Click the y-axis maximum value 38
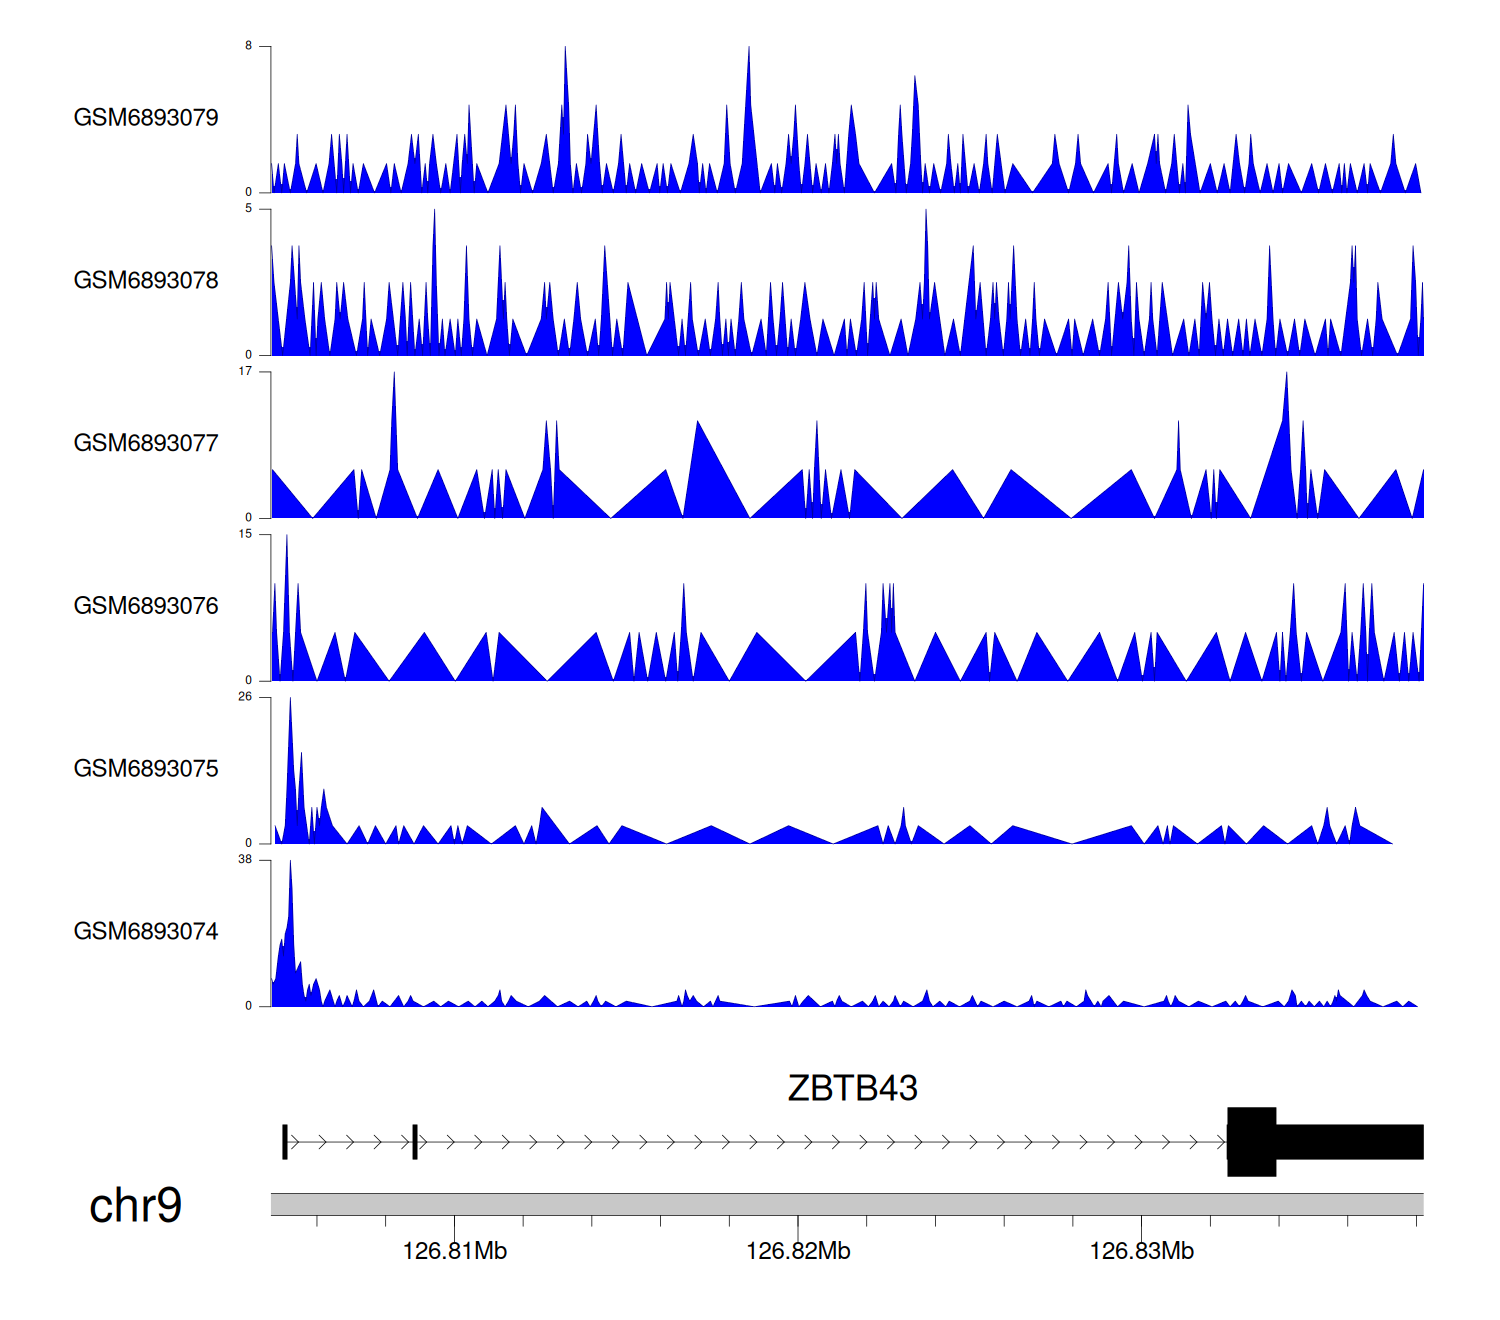The width and height of the screenshot is (1500, 1320). pyautogui.click(x=245, y=860)
